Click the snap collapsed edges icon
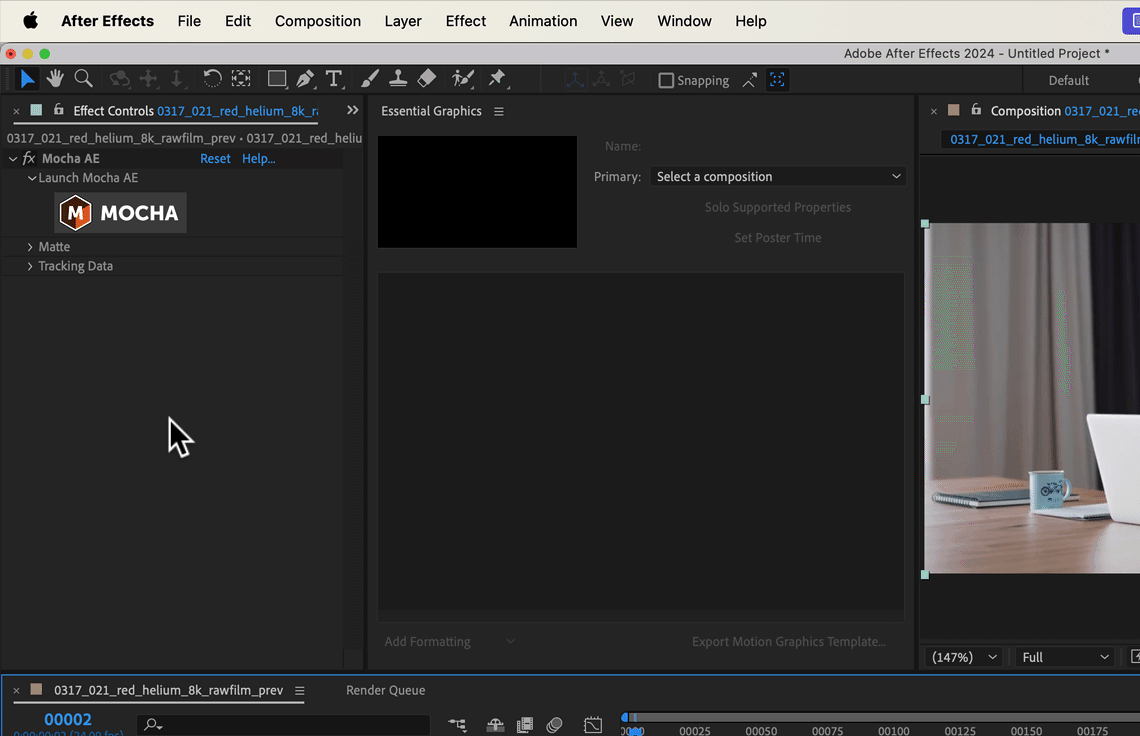 pos(750,80)
